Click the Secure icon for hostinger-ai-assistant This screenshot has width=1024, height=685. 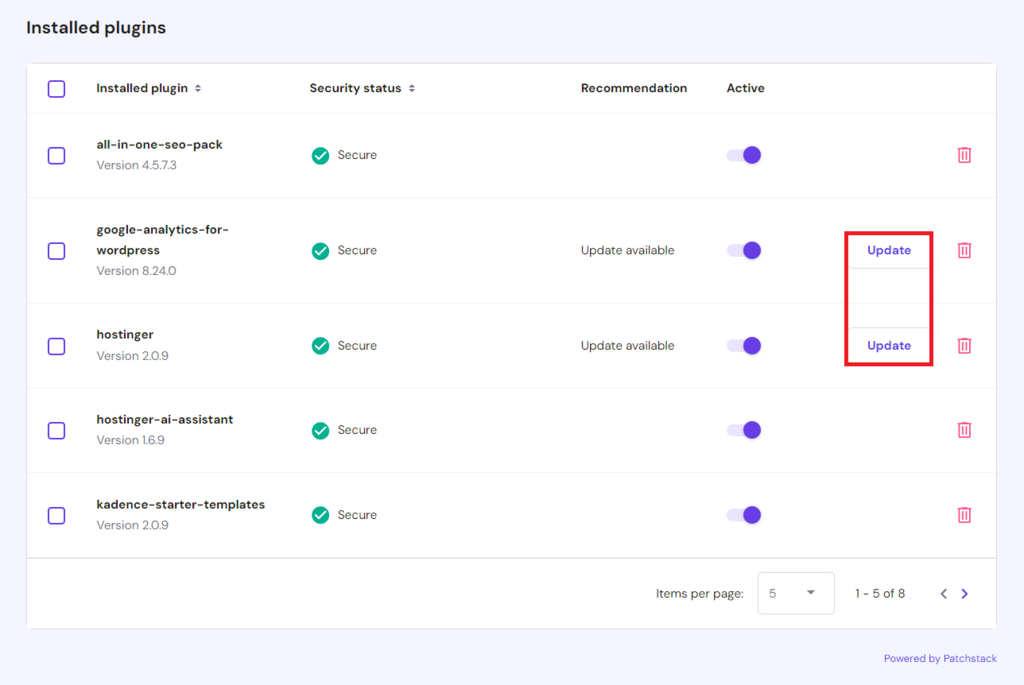point(320,429)
